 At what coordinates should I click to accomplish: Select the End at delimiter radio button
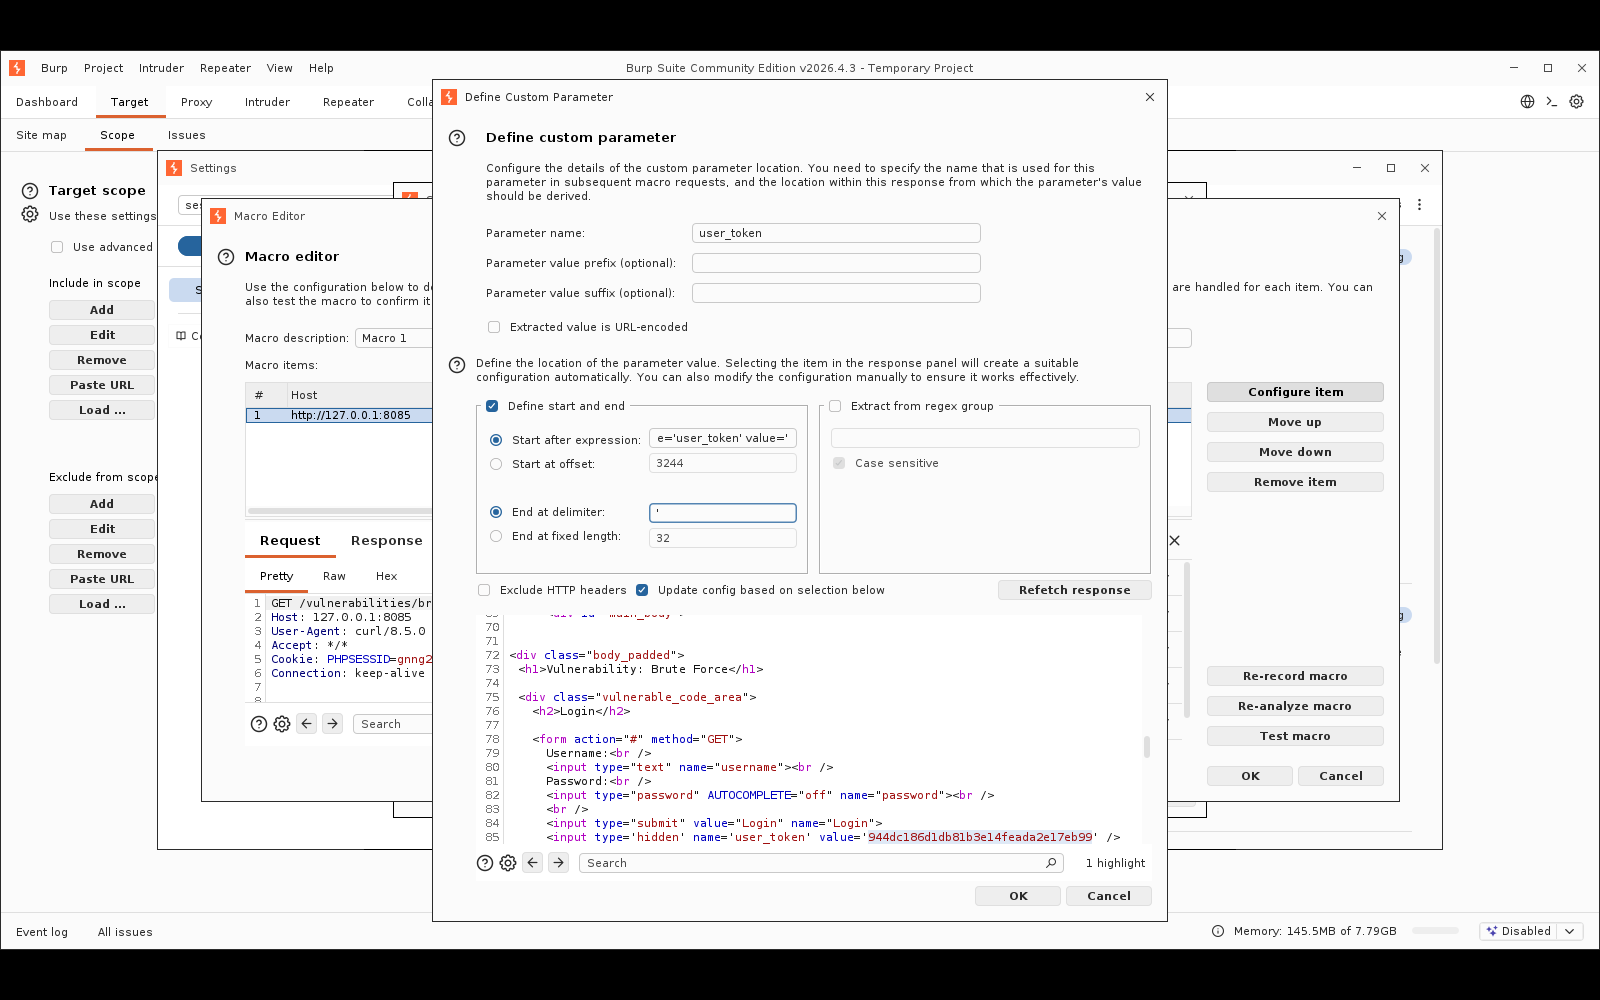(496, 512)
